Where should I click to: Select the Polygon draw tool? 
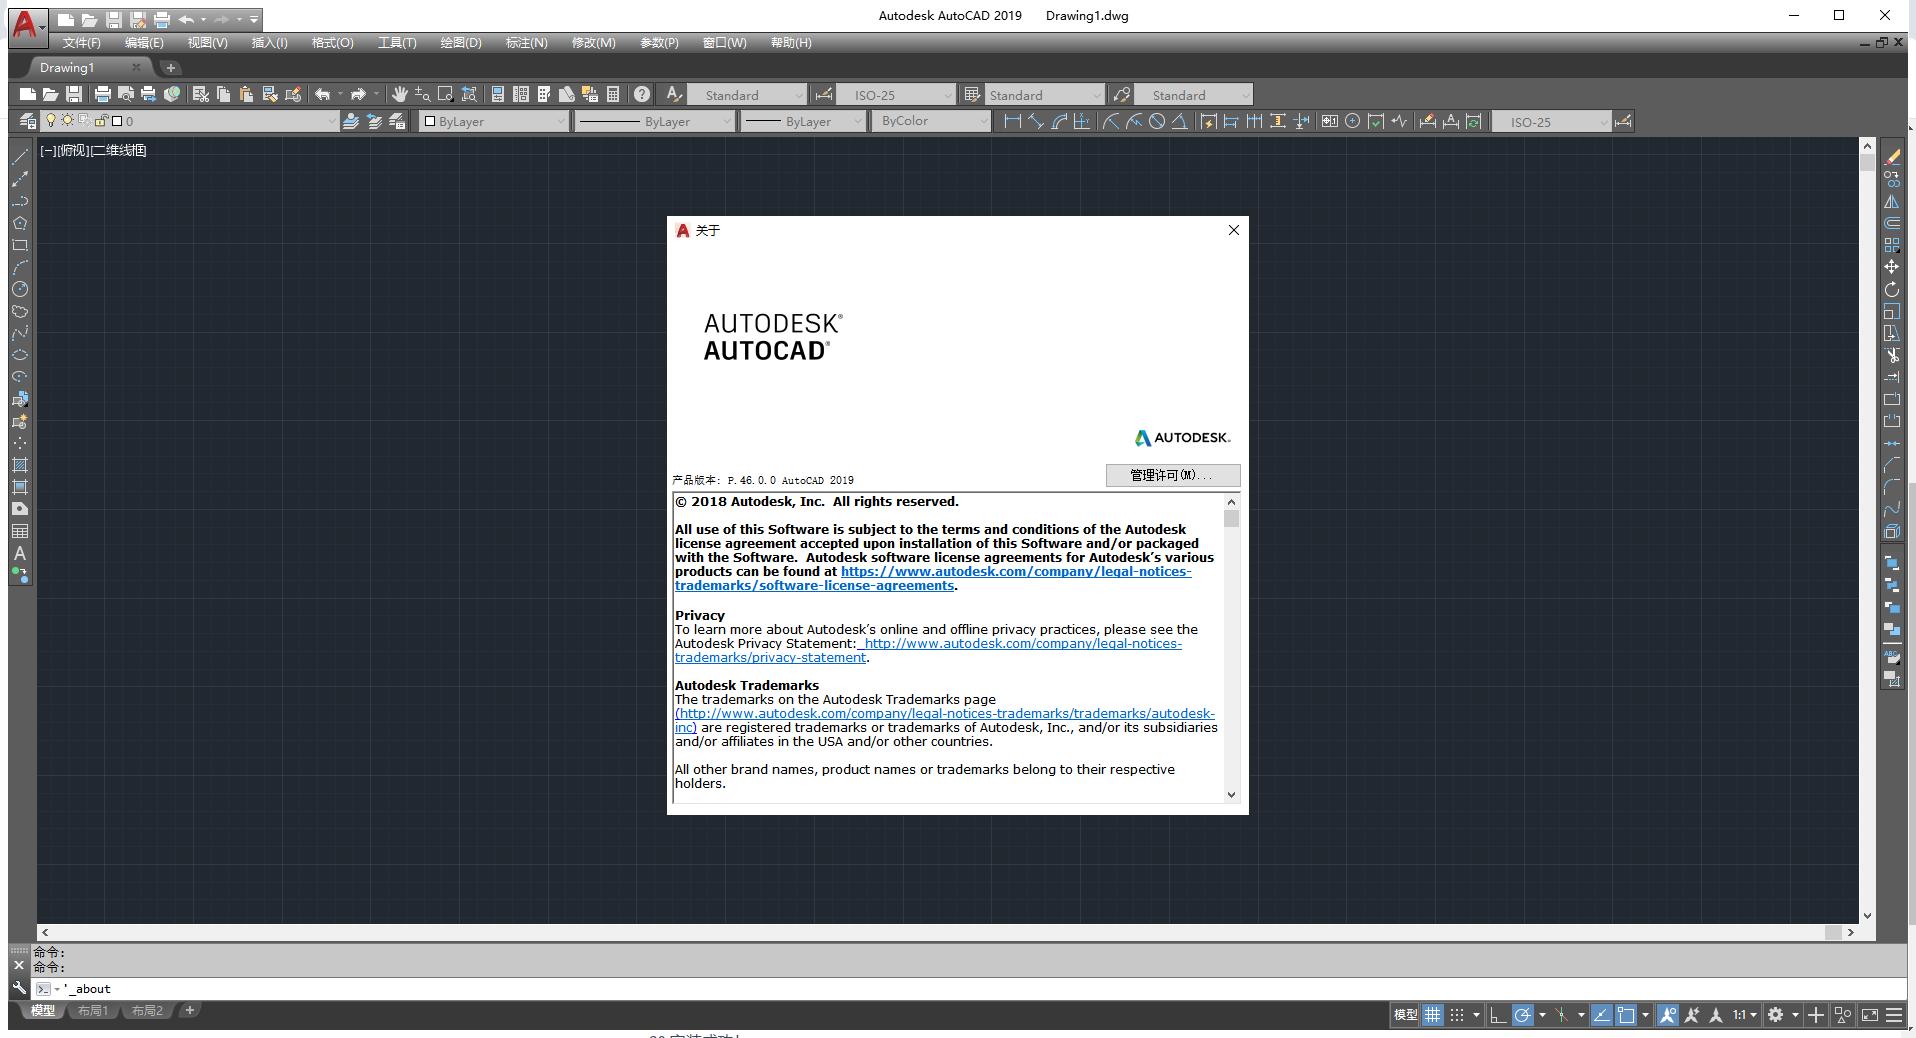[x=19, y=223]
